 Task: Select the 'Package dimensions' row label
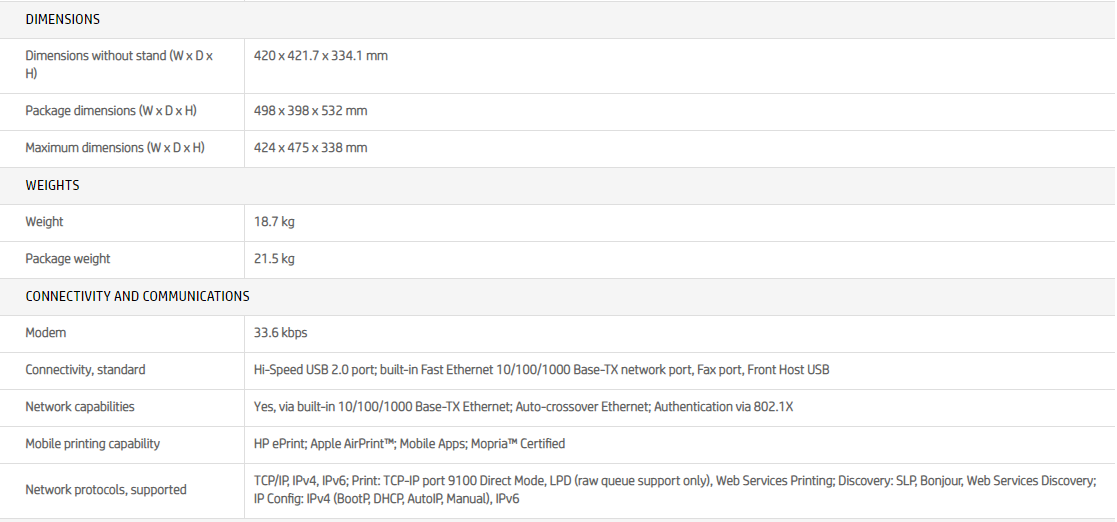pos(110,111)
